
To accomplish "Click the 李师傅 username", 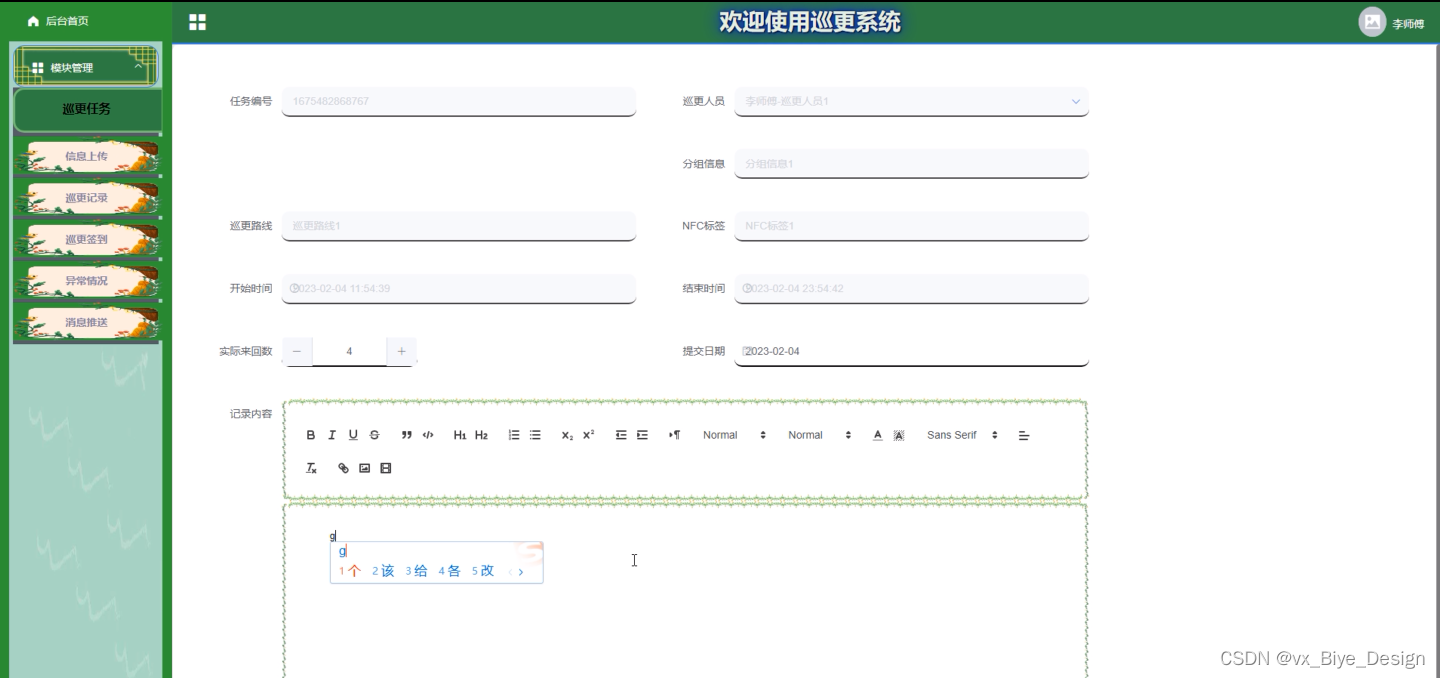I will pyautogui.click(x=1408, y=23).
